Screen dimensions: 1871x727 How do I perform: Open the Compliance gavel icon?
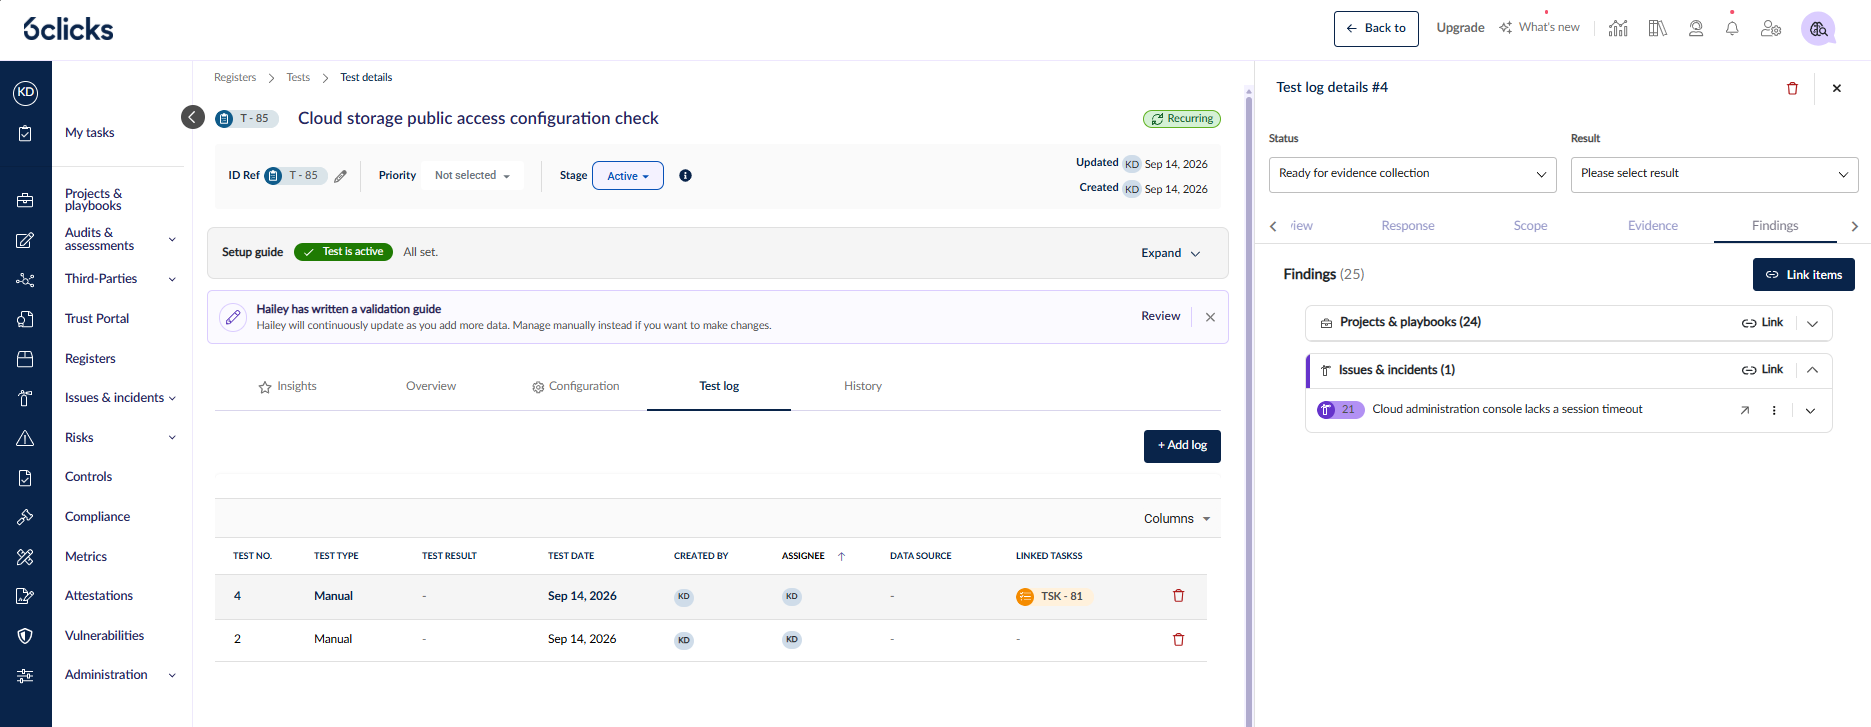25,517
